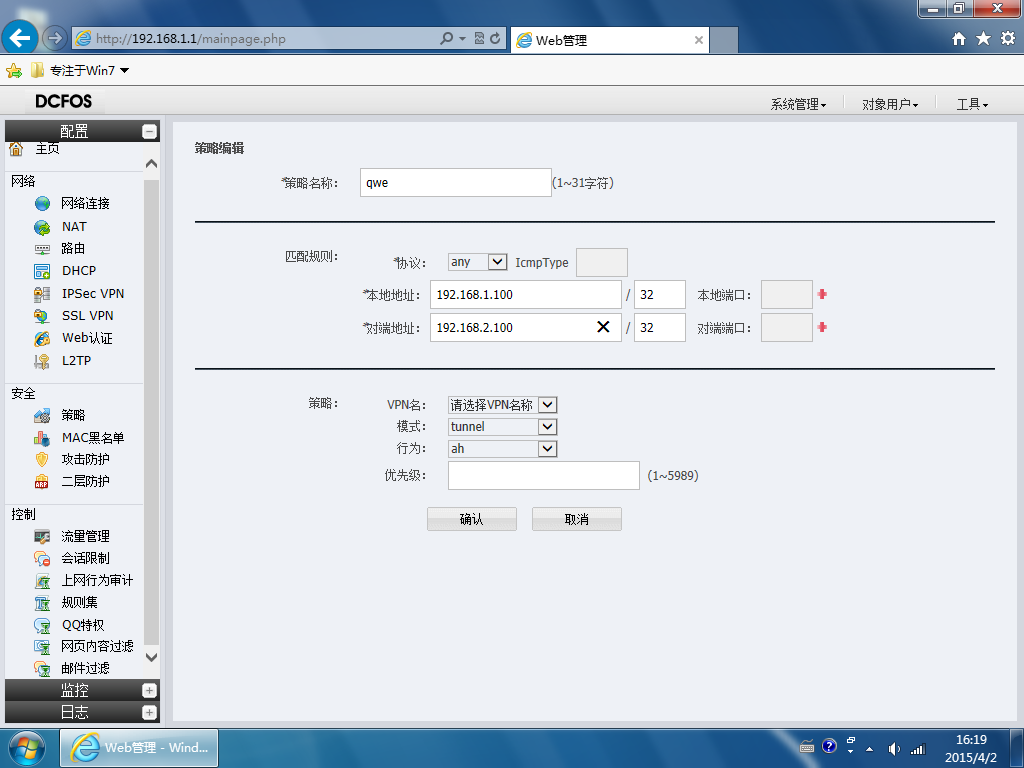Click the 确认 confirm button
The width and height of the screenshot is (1024, 768).
(x=472, y=520)
